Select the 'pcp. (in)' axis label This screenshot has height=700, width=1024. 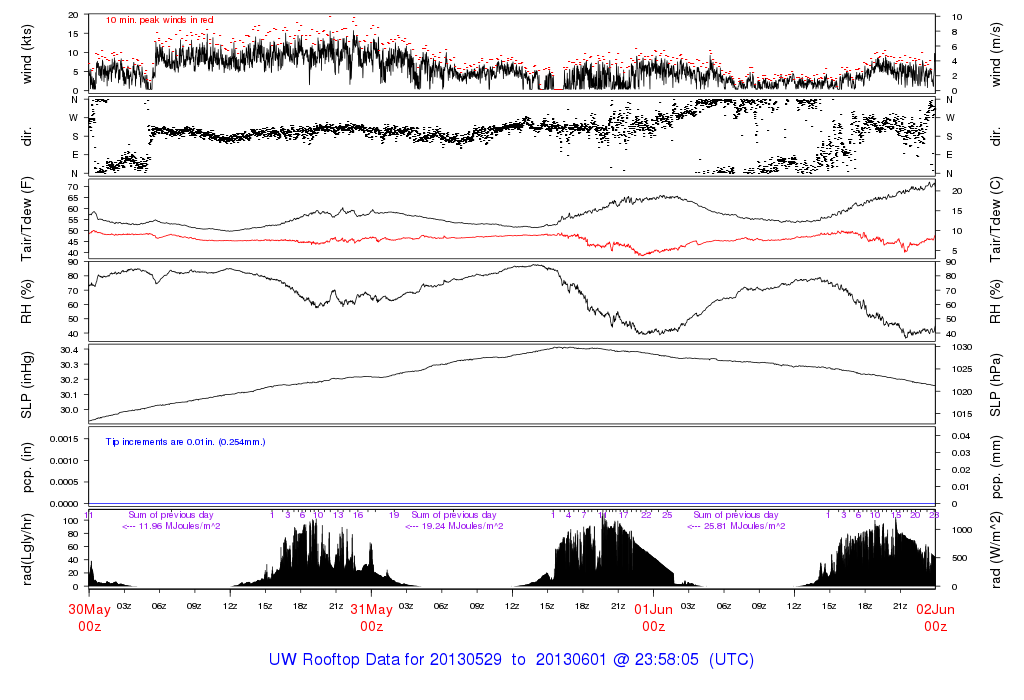pyautogui.click(x=28, y=466)
